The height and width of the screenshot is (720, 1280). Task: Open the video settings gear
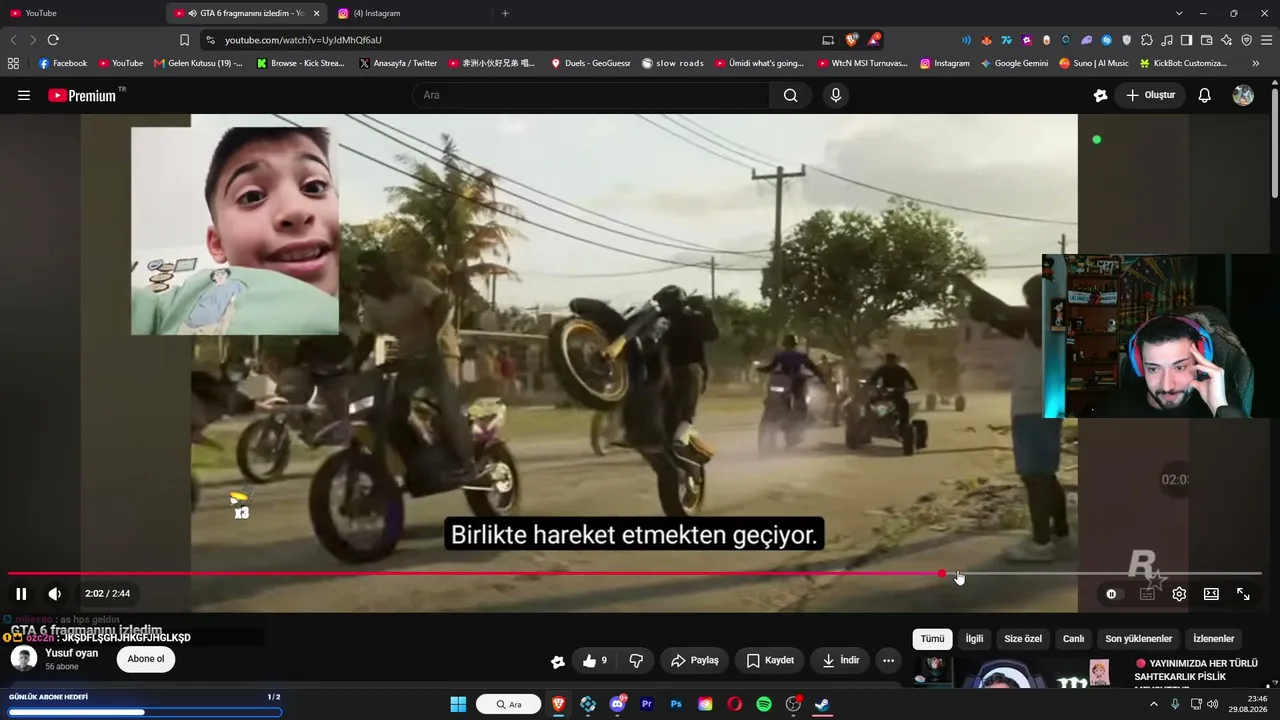pyautogui.click(x=1179, y=594)
